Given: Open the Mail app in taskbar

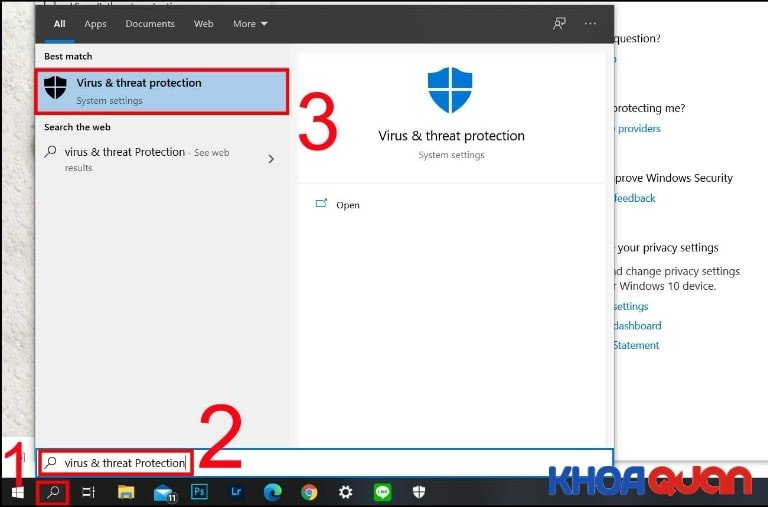Looking at the screenshot, I should (x=164, y=492).
